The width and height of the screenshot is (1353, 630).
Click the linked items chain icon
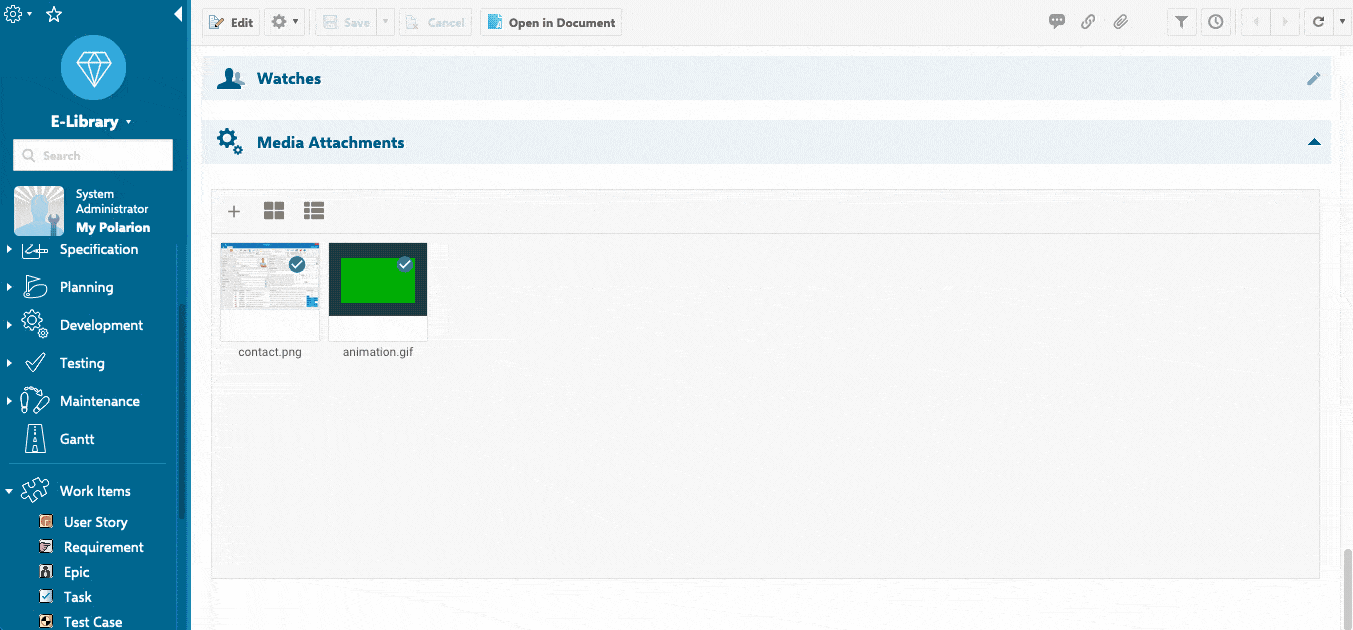click(x=1088, y=21)
